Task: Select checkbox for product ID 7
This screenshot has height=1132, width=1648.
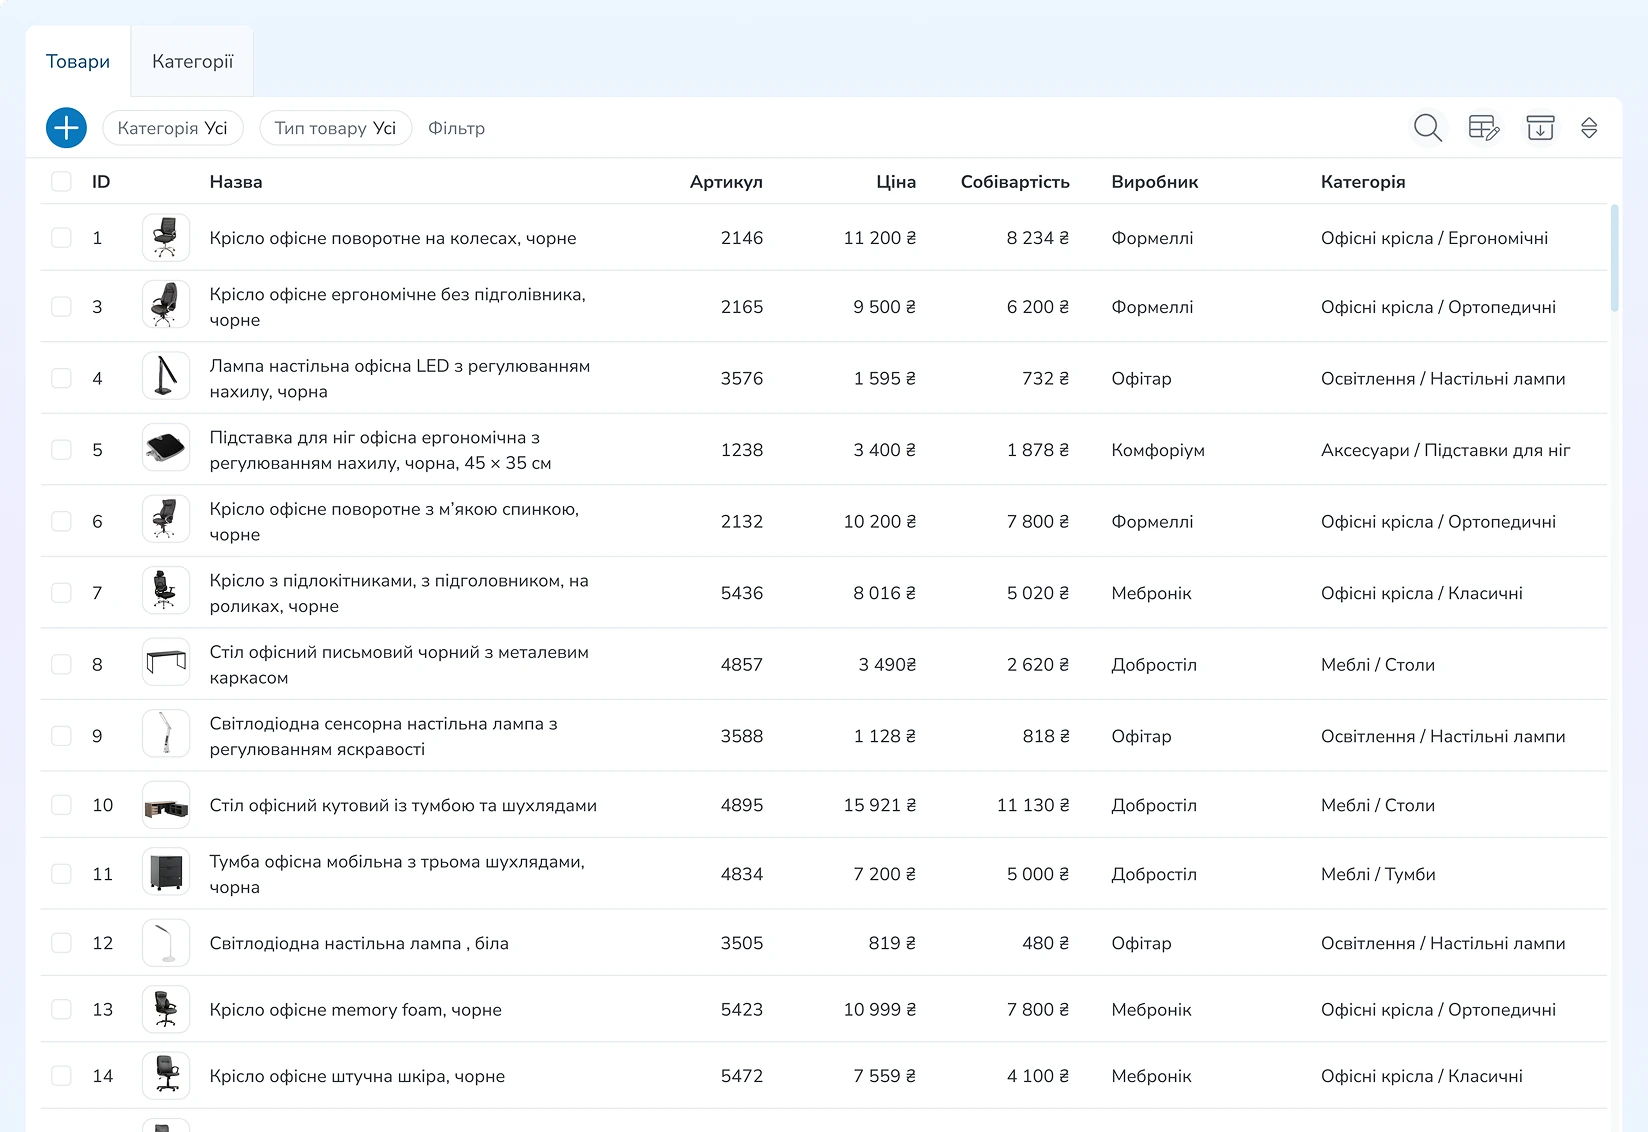Action: click(61, 593)
